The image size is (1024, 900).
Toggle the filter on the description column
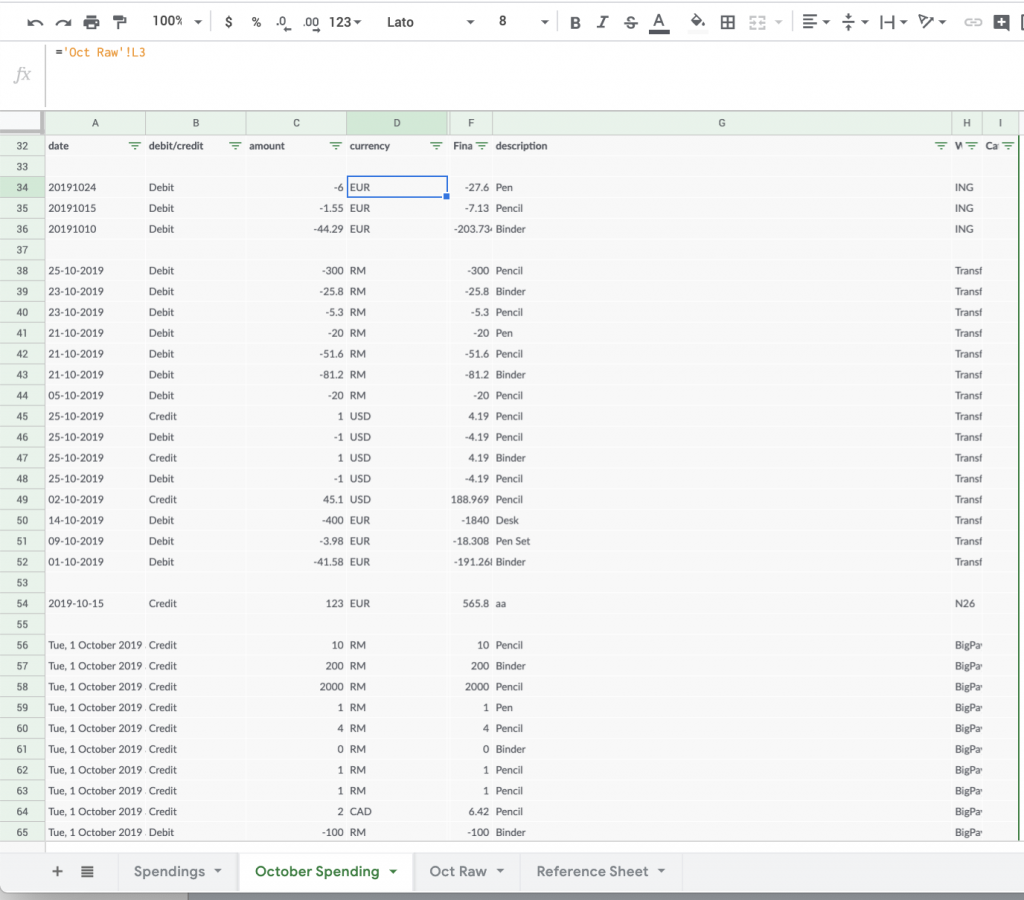tap(941, 146)
